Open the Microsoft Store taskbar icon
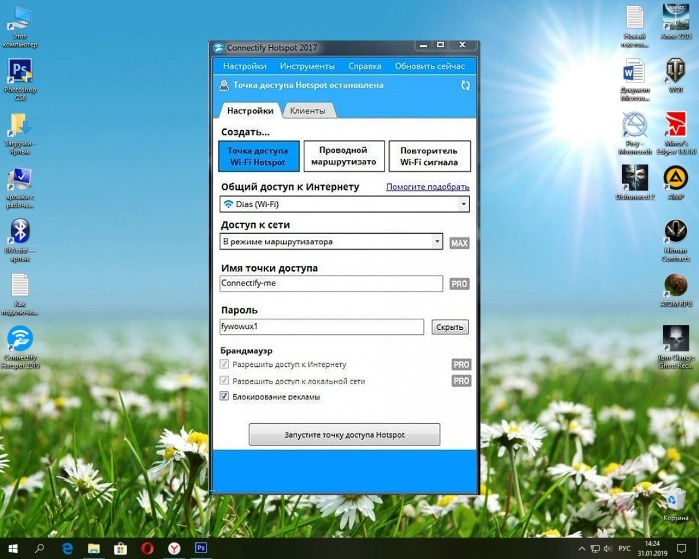Image resolution: width=699 pixels, height=559 pixels. [x=120, y=548]
